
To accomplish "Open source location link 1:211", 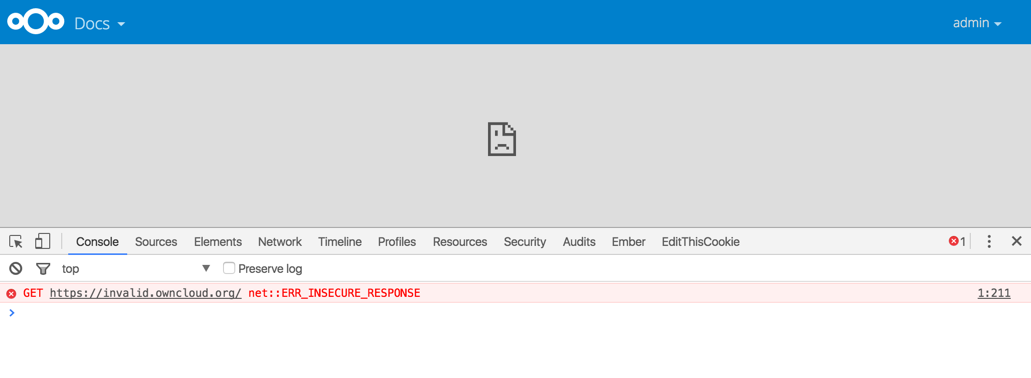I will point(994,293).
